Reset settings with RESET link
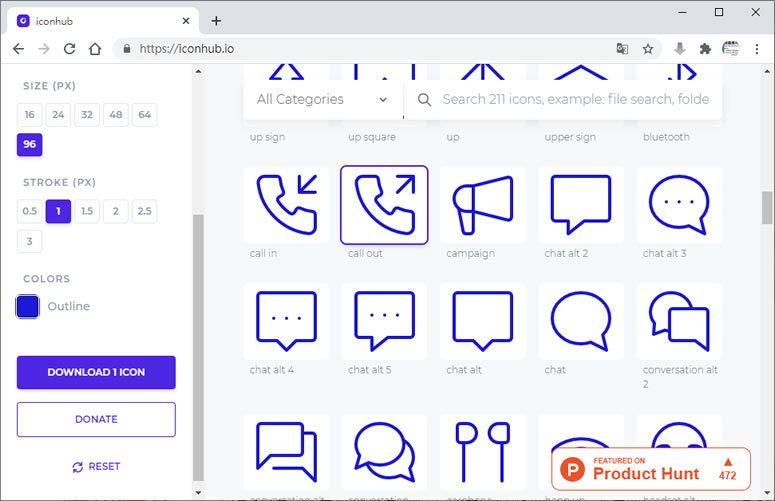 (x=96, y=466)
